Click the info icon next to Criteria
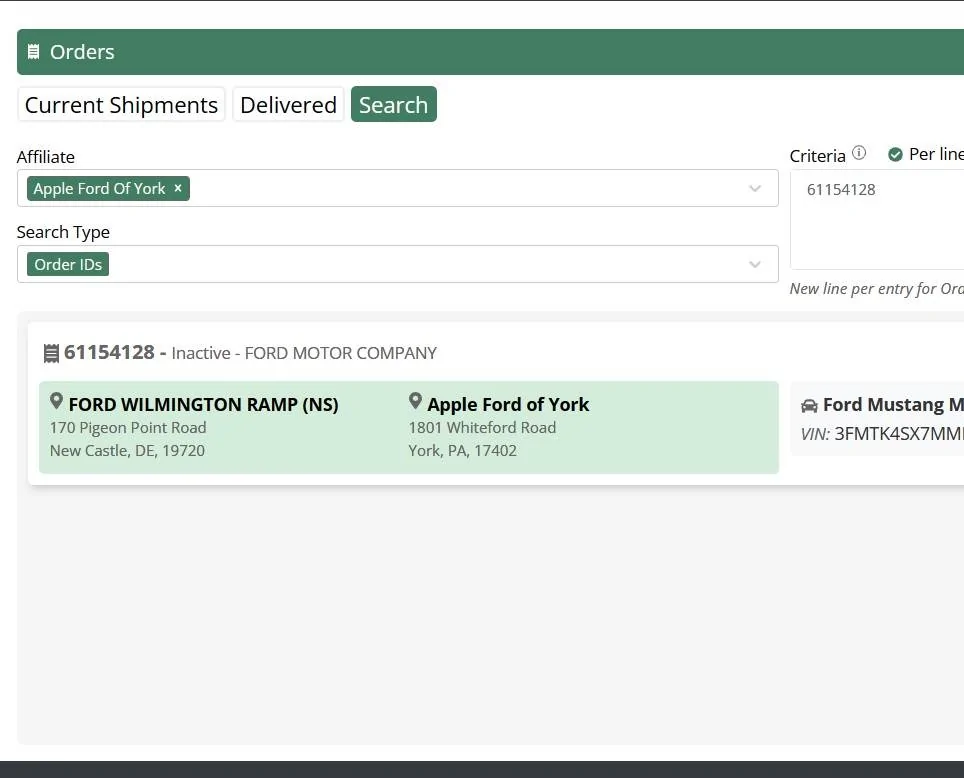Screen dimensions: 964x778 [859, 153]
